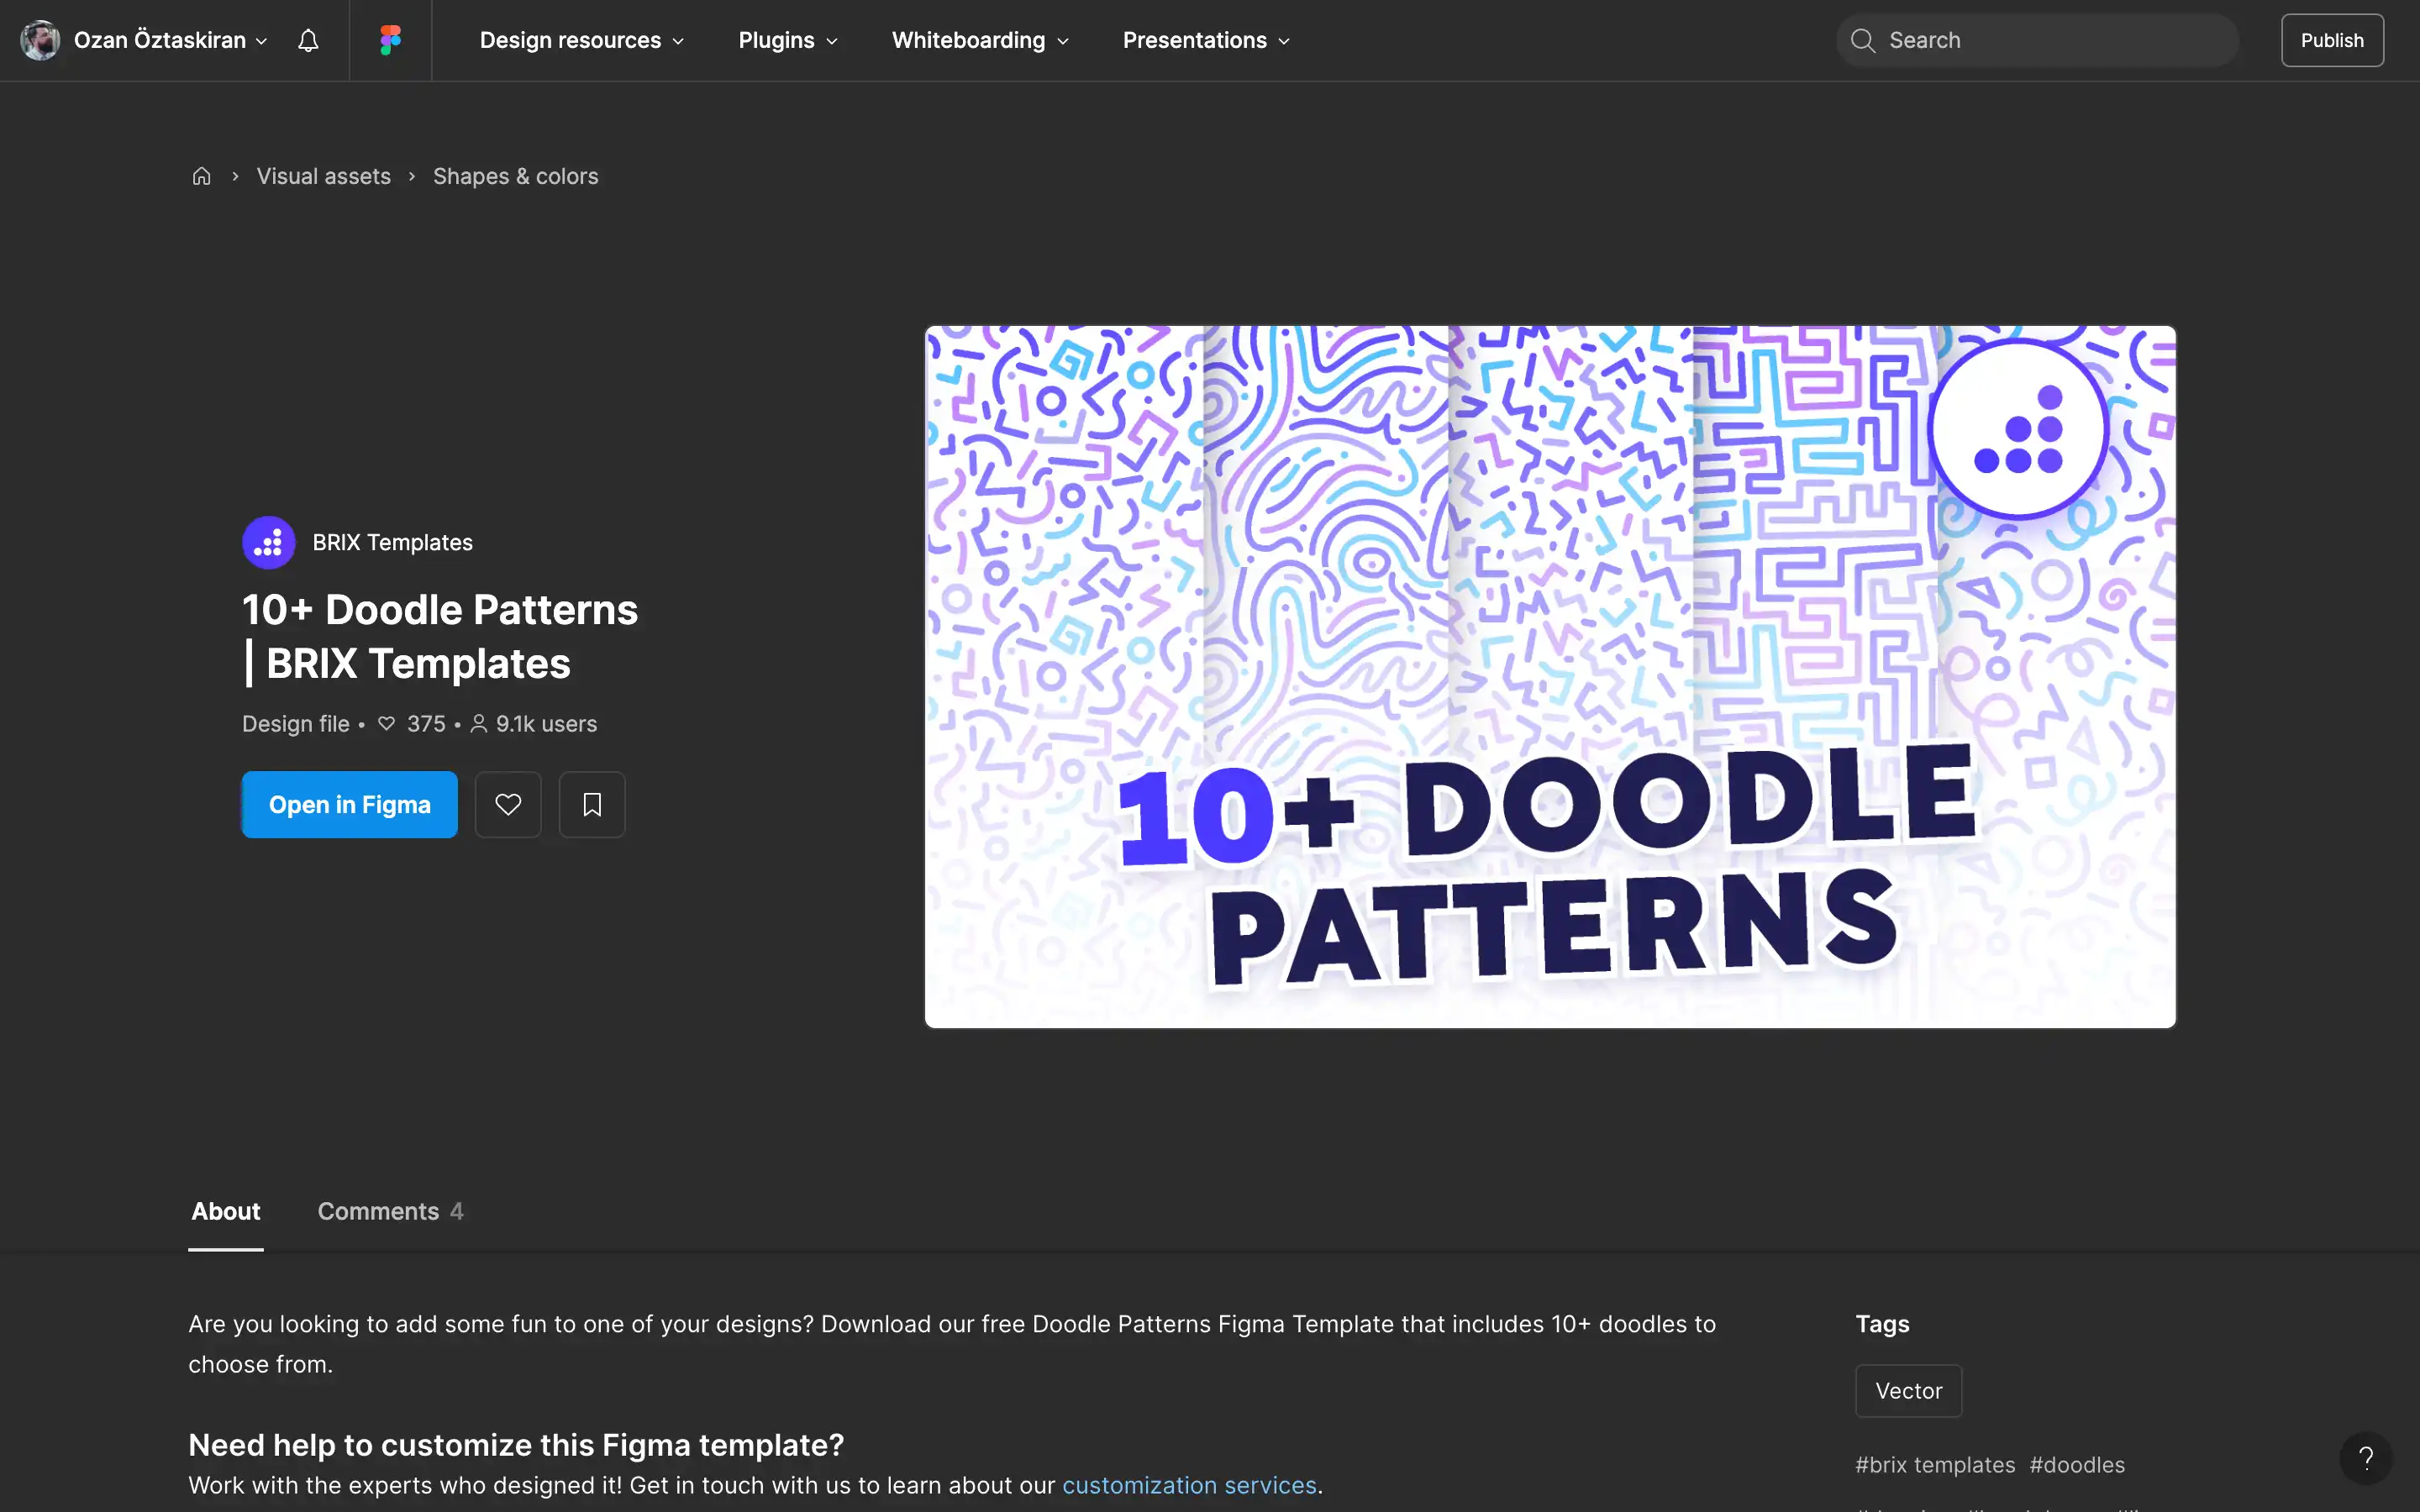Click the file title 10+ Doodle Patterns
Screen dimensions: 2420x1512
click(440, 636)
